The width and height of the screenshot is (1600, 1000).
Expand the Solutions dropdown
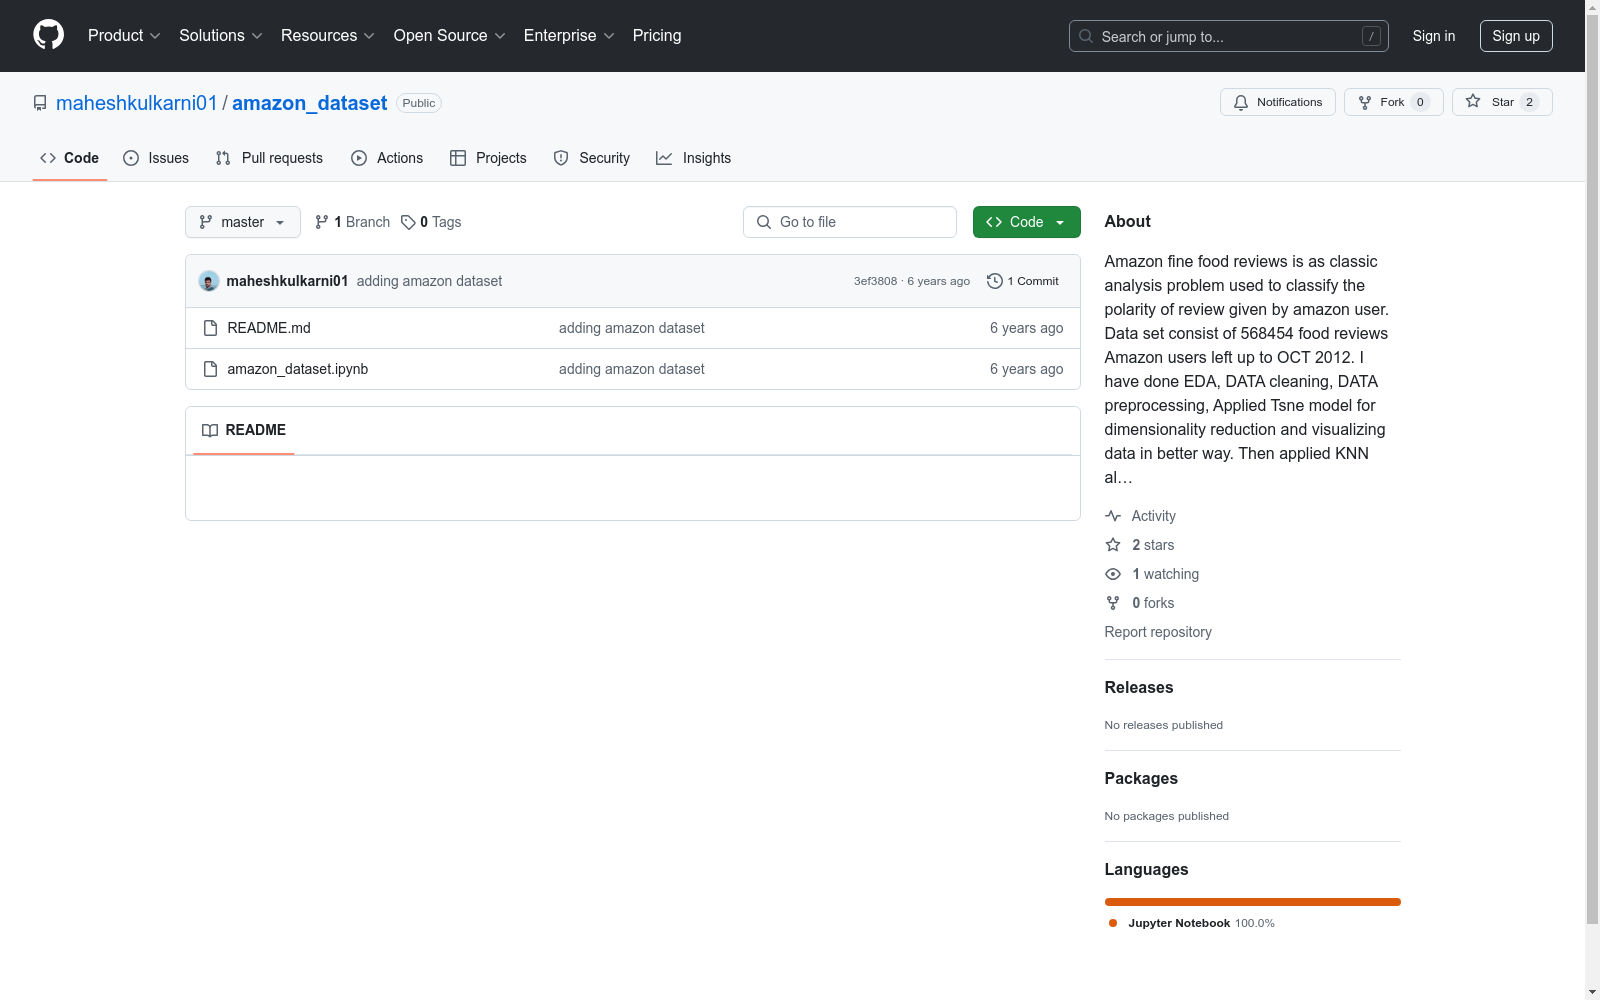pos(221,35)
